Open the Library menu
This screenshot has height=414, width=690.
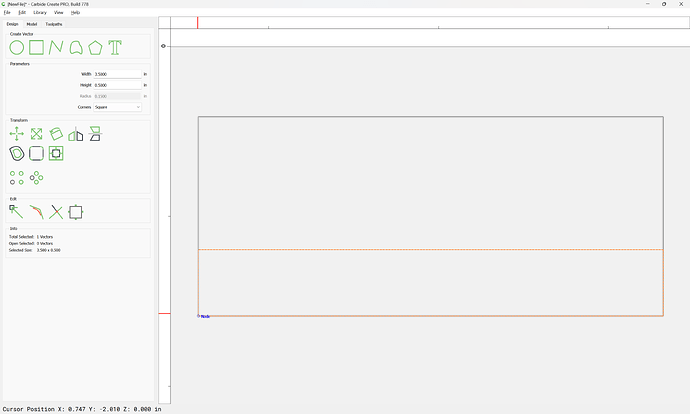[40, 12]
